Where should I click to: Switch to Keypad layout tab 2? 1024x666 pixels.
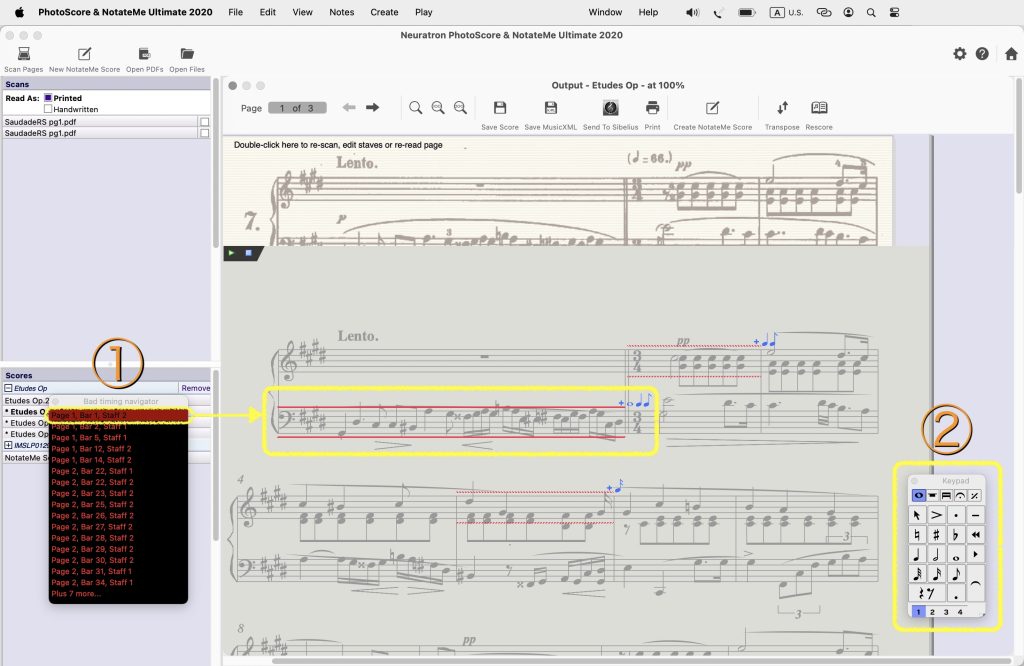click(932, 611)
